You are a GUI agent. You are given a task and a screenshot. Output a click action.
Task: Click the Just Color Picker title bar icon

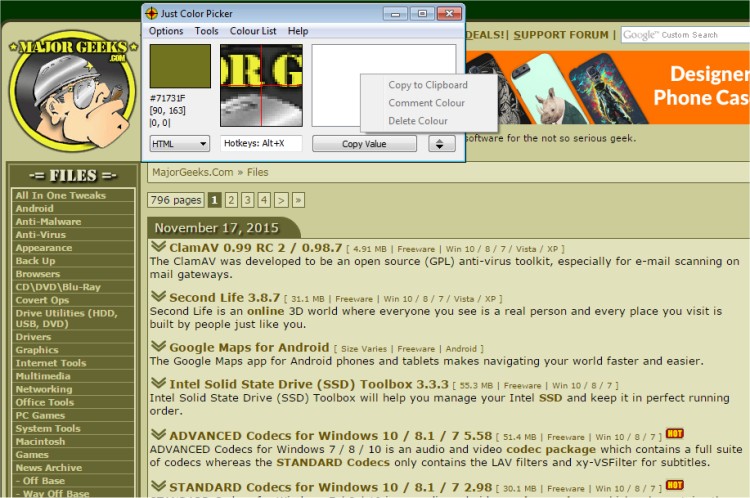tap(151, 13)
